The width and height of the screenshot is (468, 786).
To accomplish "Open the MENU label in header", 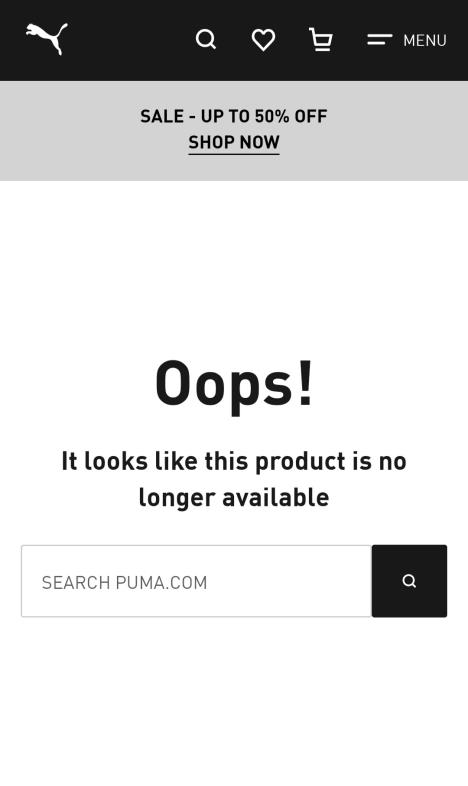I will pos(425,40).
